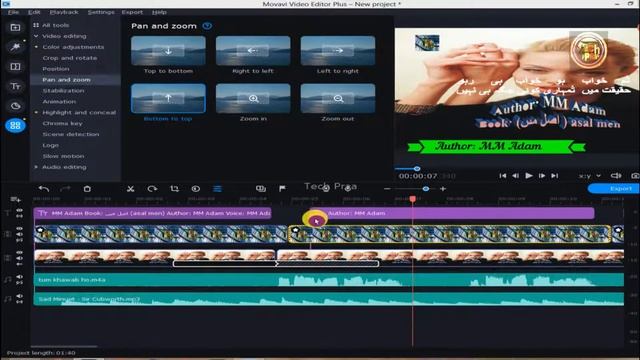Click the Pan and zoom help icon
The width and height of the screenshot is (640, 360).
click(x=207, y=26)
